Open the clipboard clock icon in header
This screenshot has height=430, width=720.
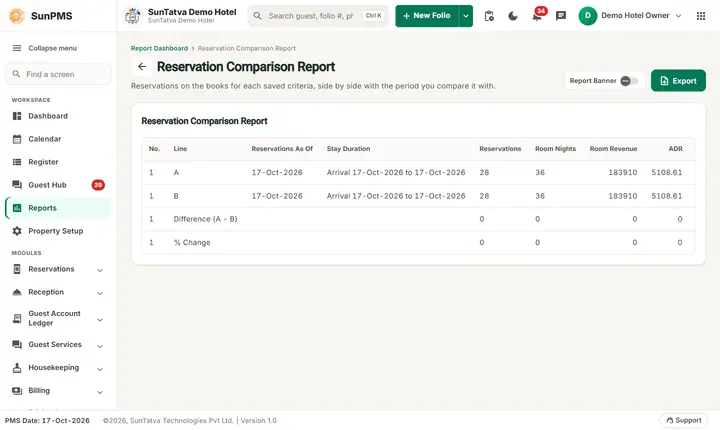point(489,16)
